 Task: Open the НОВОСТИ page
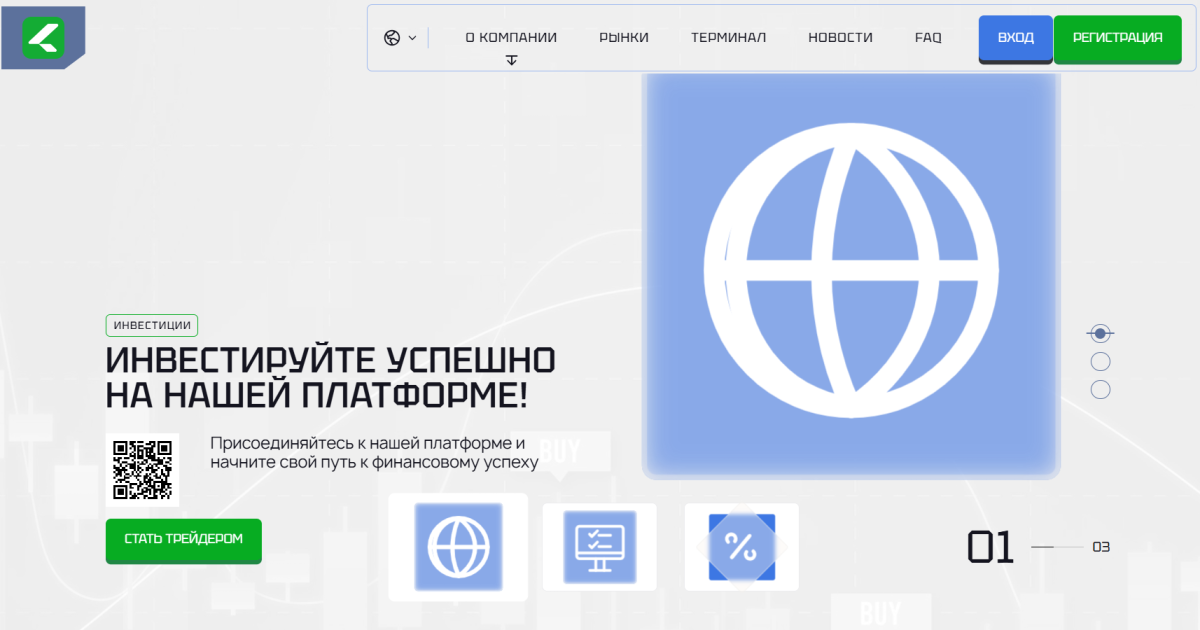click(840, 37)
